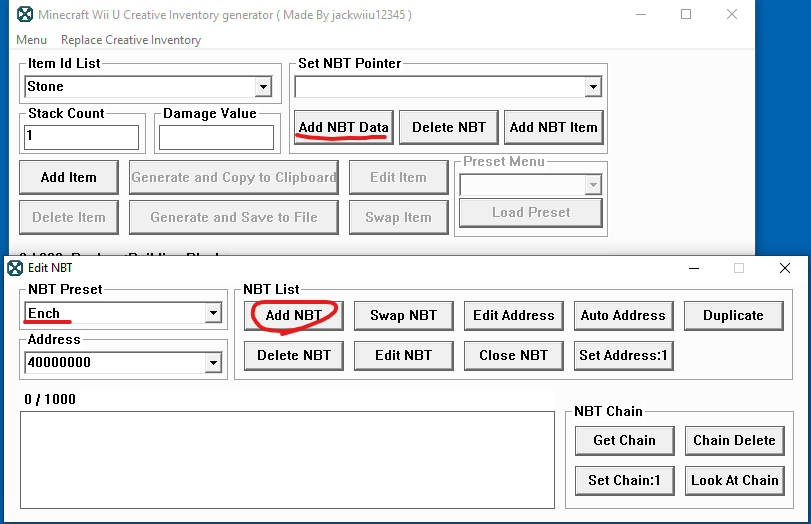
Task: Click Delete NBT in the Edit NBT window
Action: pyautogui.click(x=294, y=355)
